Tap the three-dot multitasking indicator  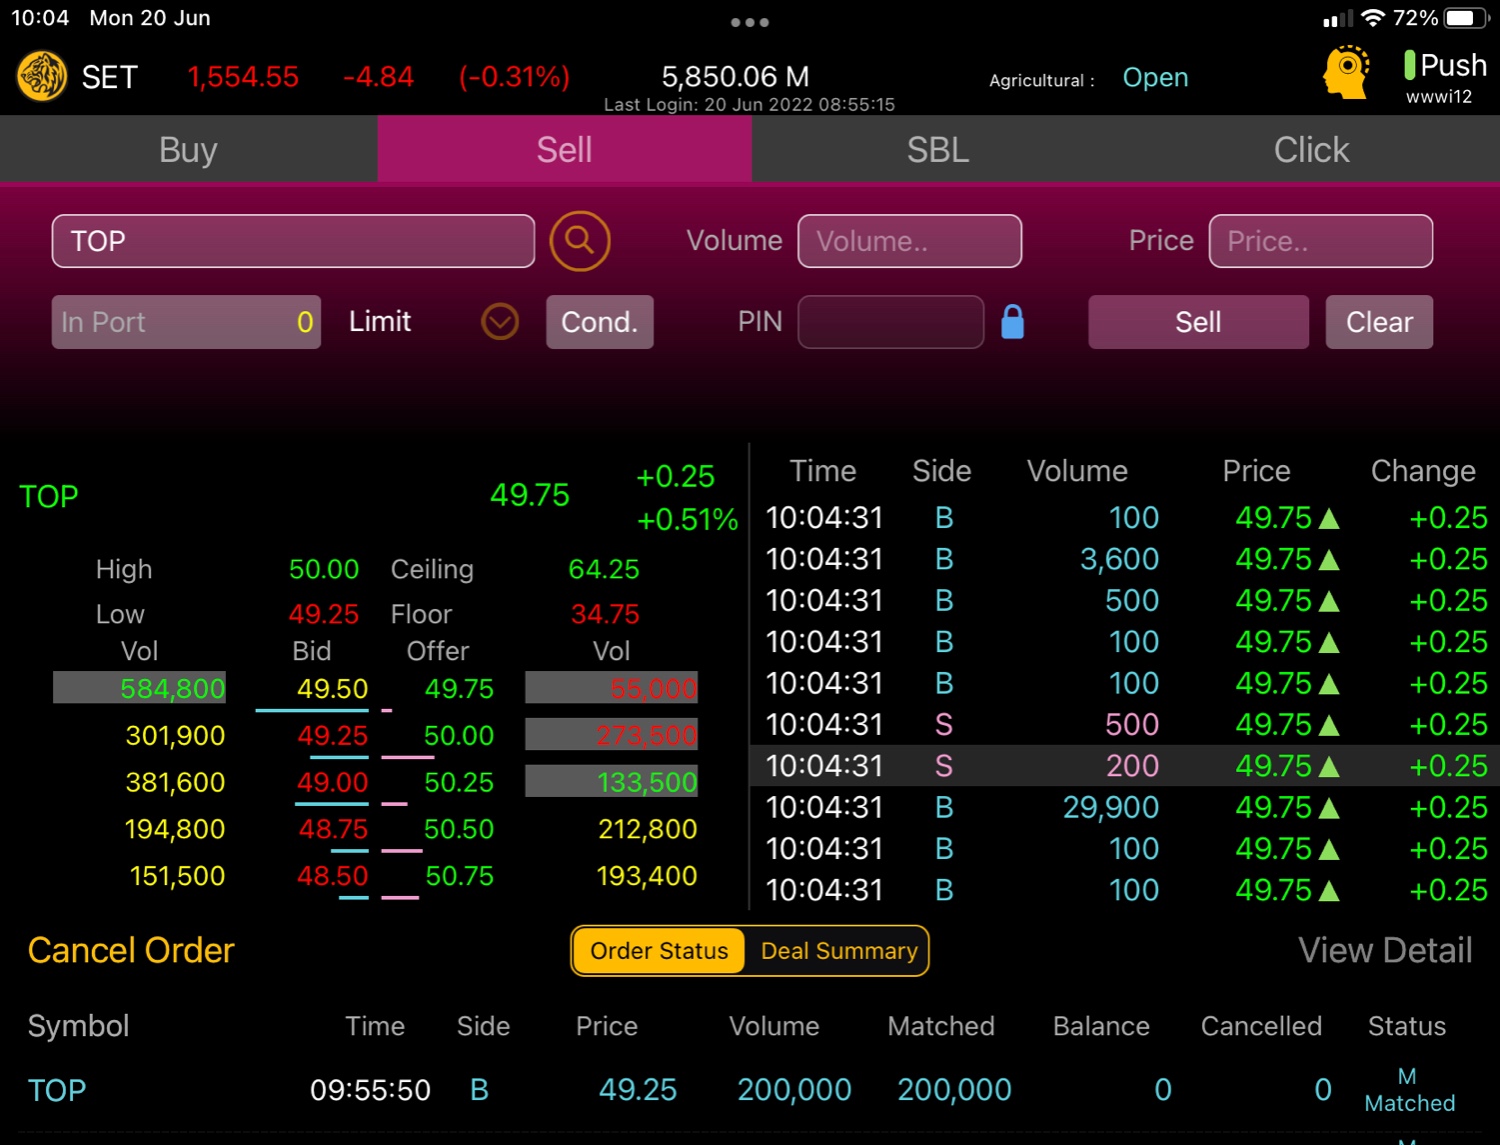750,22
